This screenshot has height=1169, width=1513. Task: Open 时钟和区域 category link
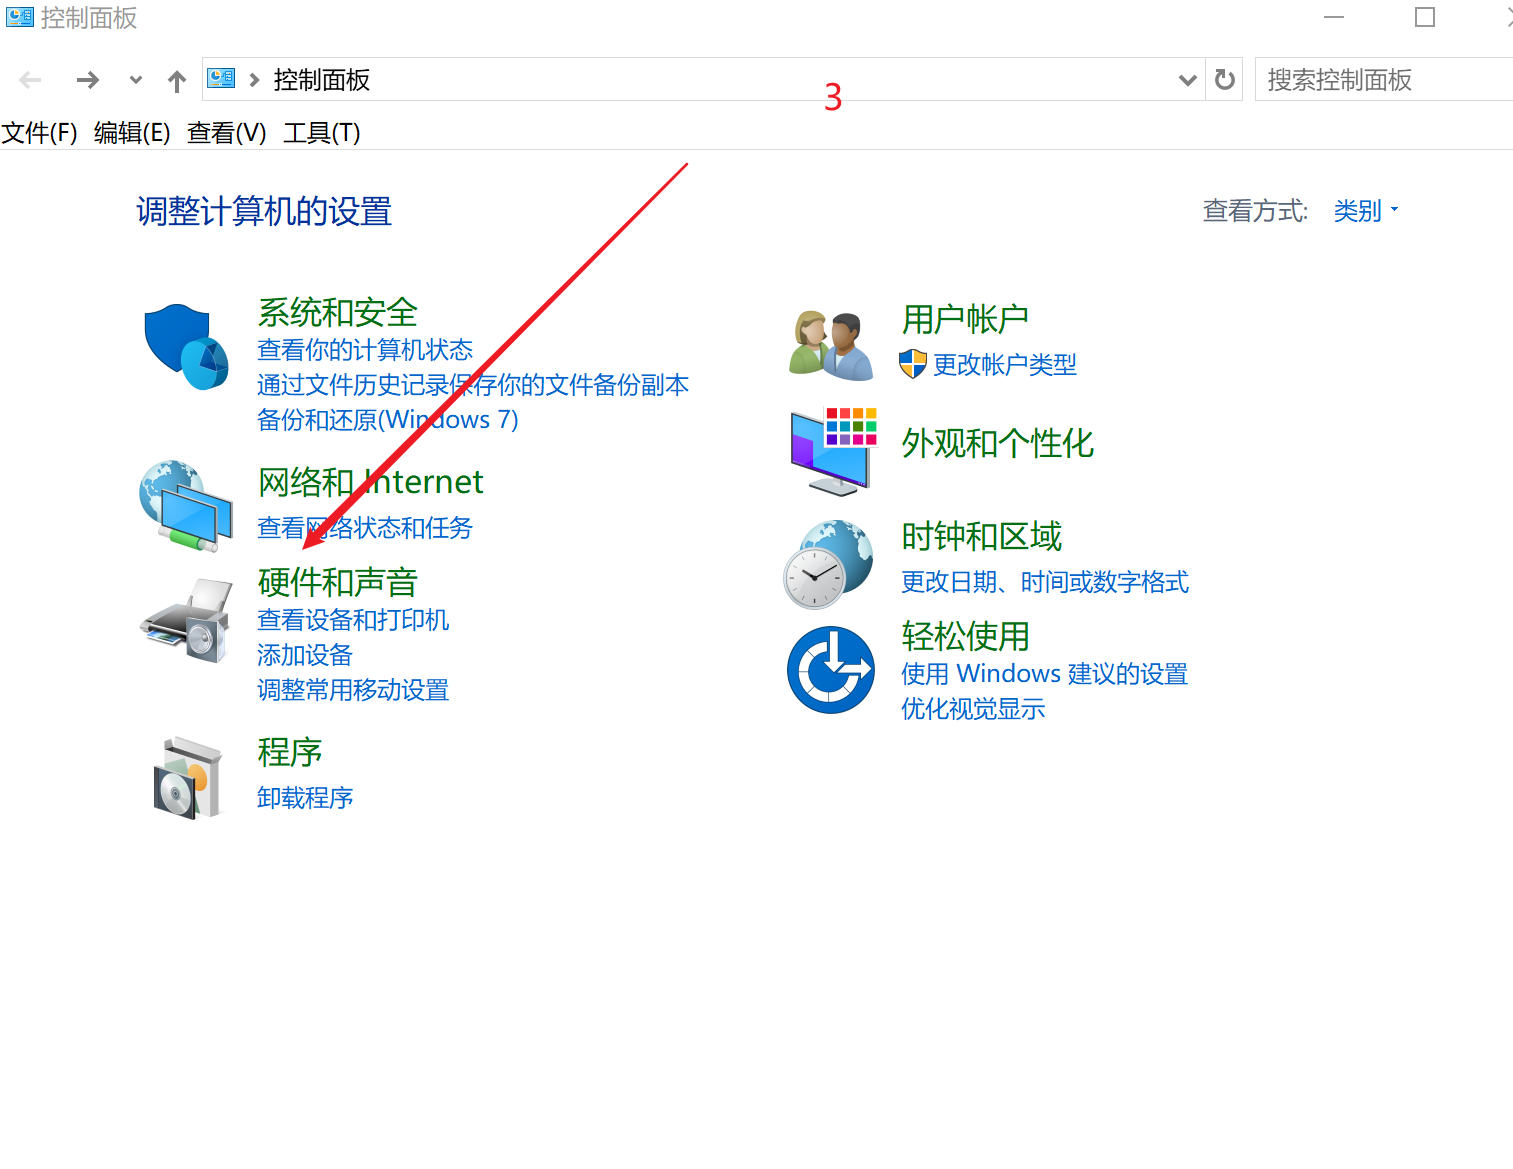pos(981,537)
